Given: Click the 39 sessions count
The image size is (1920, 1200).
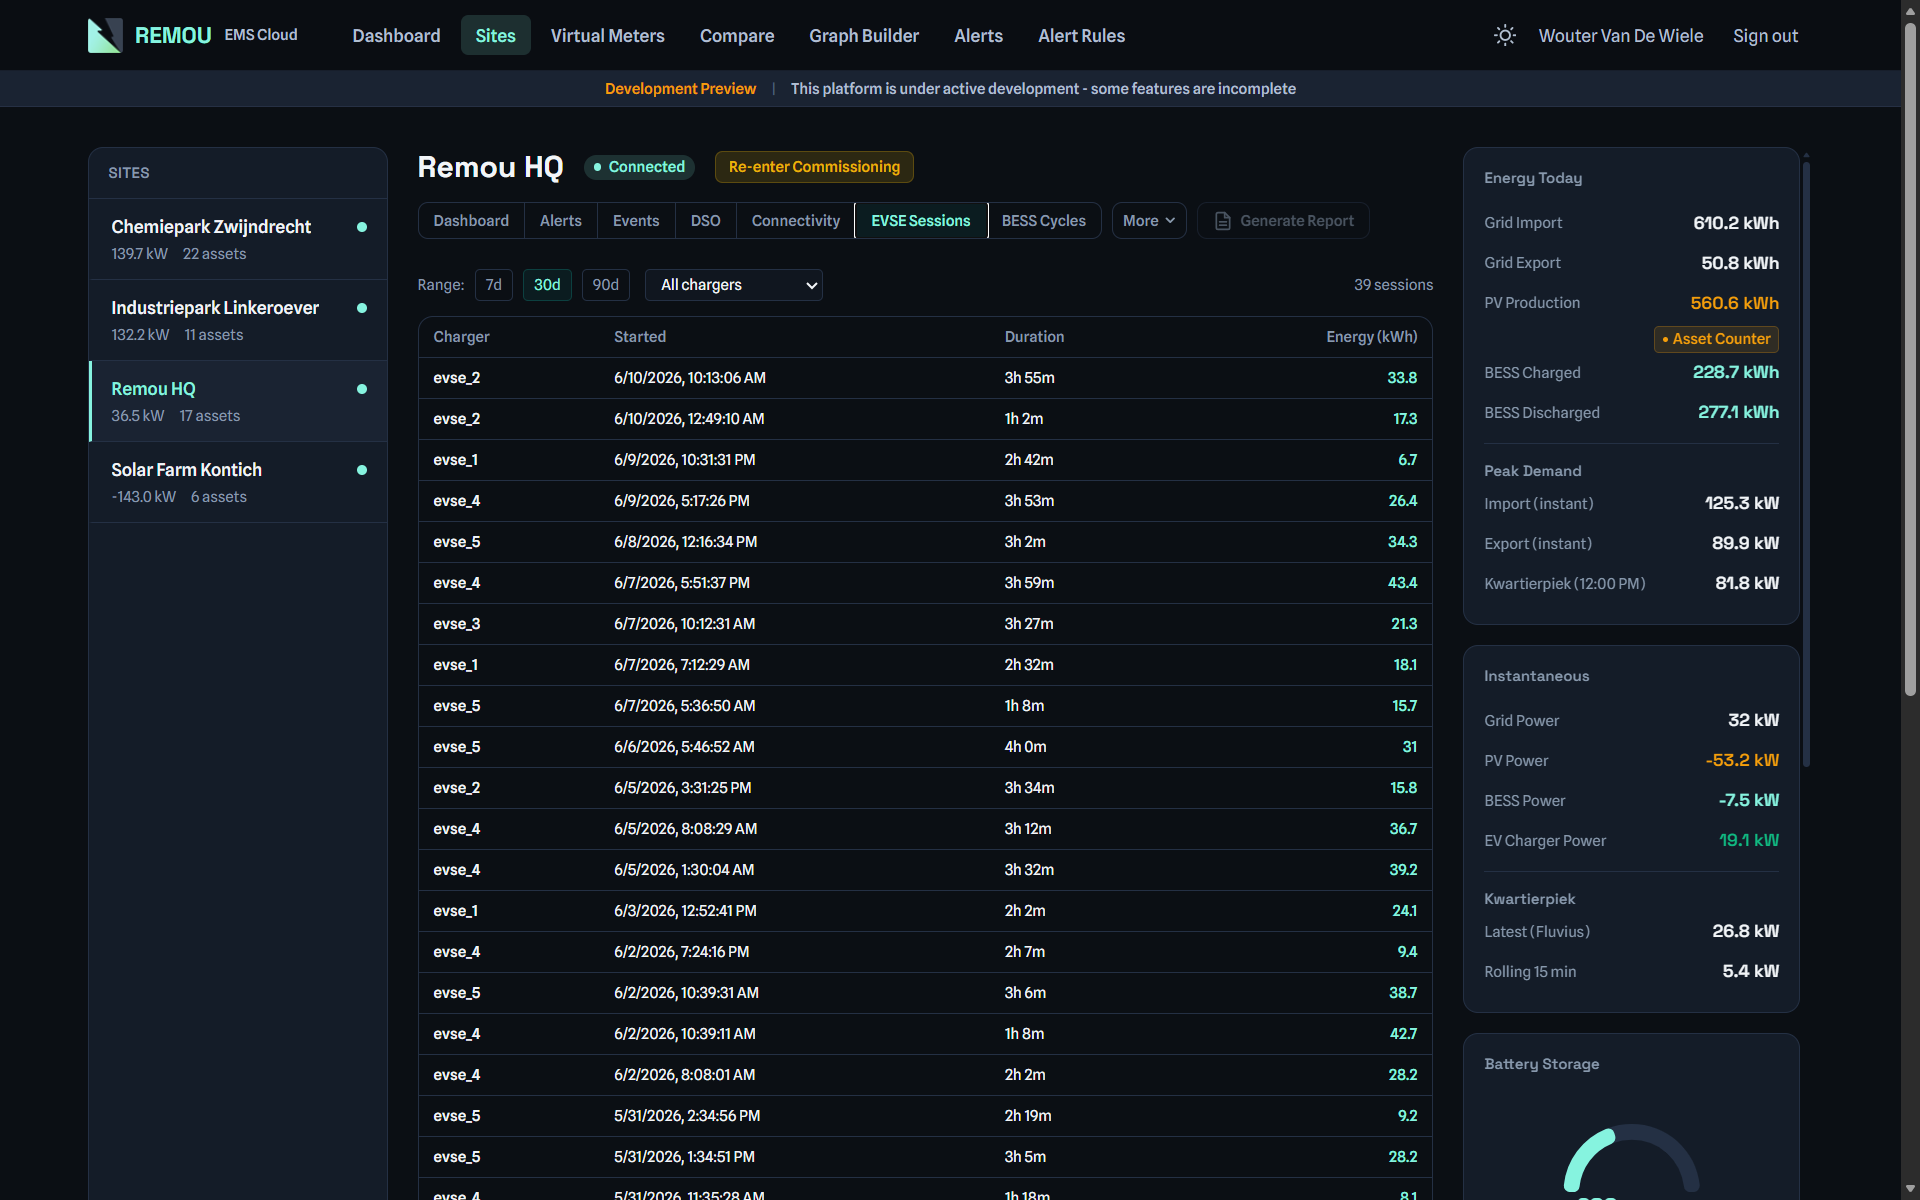Looking at the screenshot, I should click(1393, 285).
